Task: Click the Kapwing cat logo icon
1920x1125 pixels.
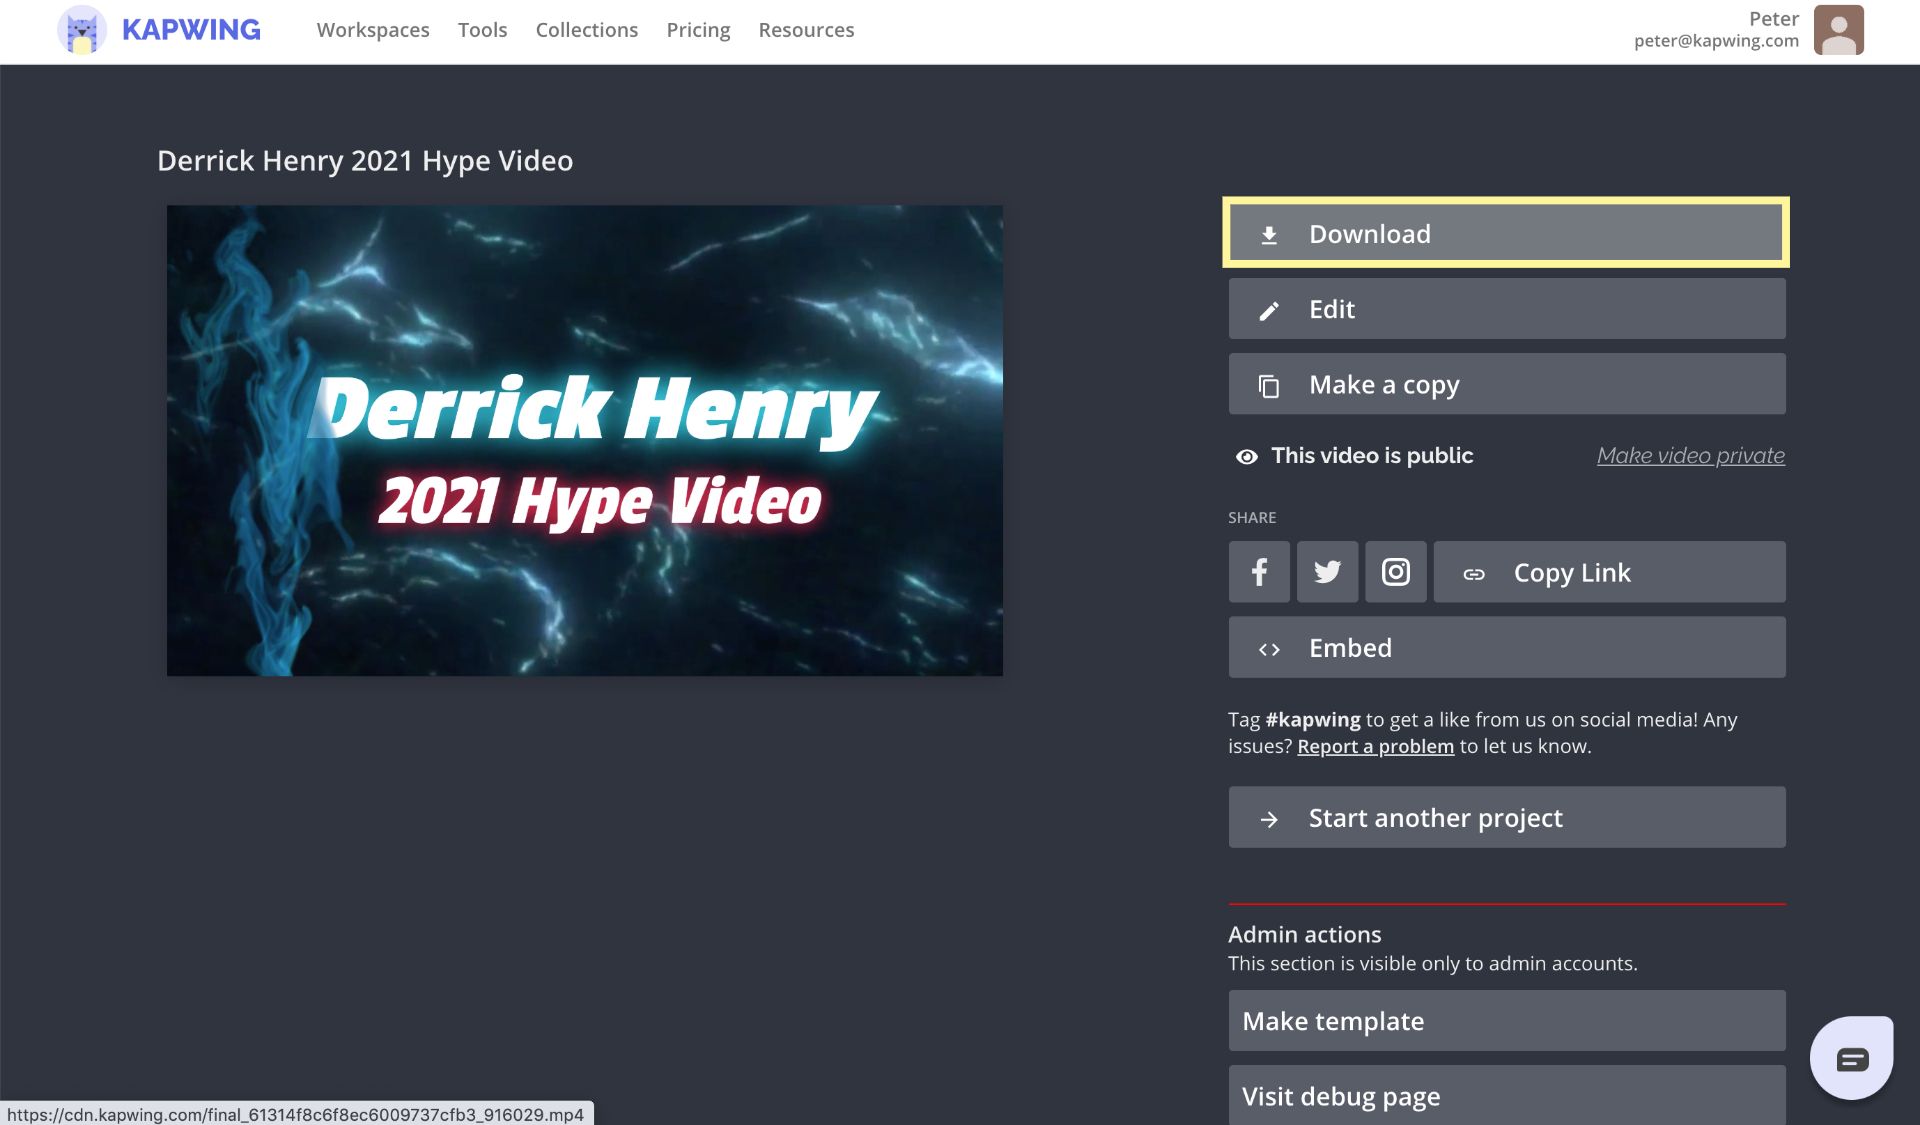Action: [x=82, y=30]
